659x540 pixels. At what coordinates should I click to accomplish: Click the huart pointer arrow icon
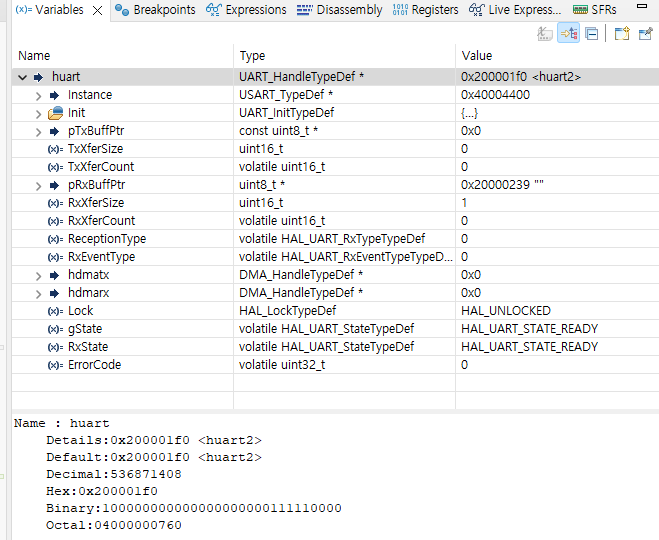click(x=39, y=77)
